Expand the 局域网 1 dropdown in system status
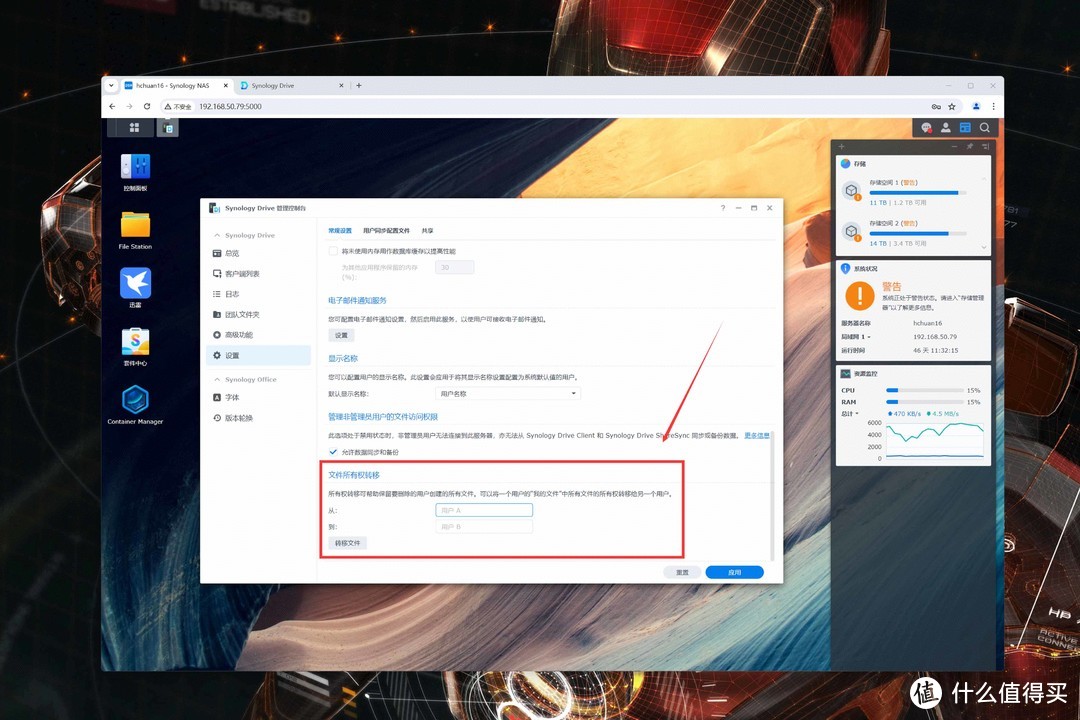 [868, 337]
